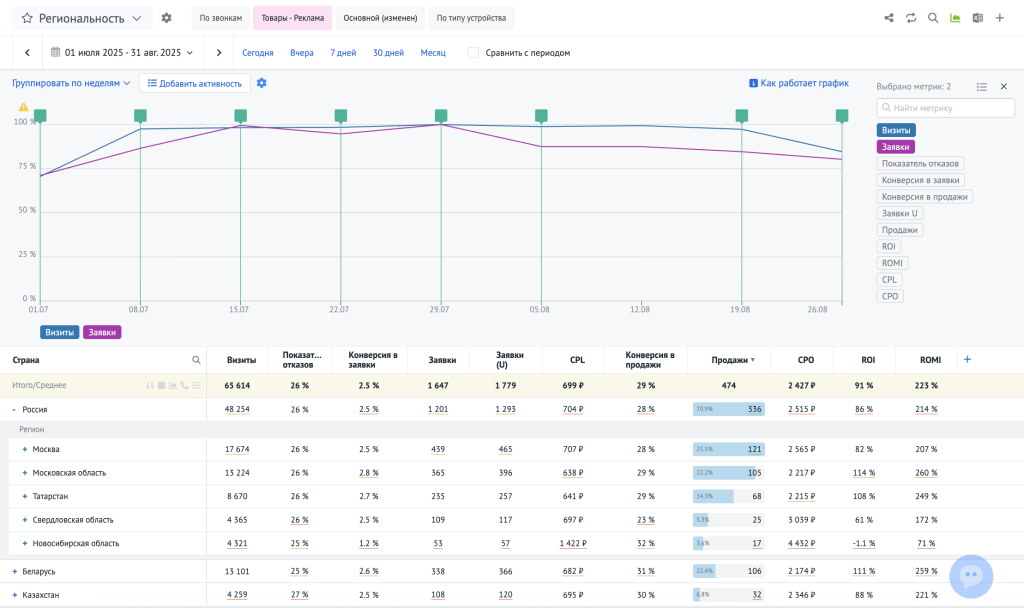Select the По типу устройства tab
Viewport: 1024px width, 608px height.
[470, 18]
